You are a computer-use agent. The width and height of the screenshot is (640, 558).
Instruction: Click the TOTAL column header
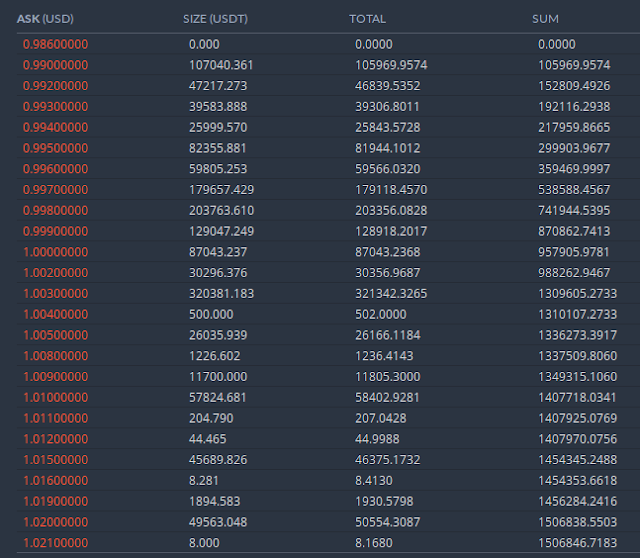coord(367,19)
